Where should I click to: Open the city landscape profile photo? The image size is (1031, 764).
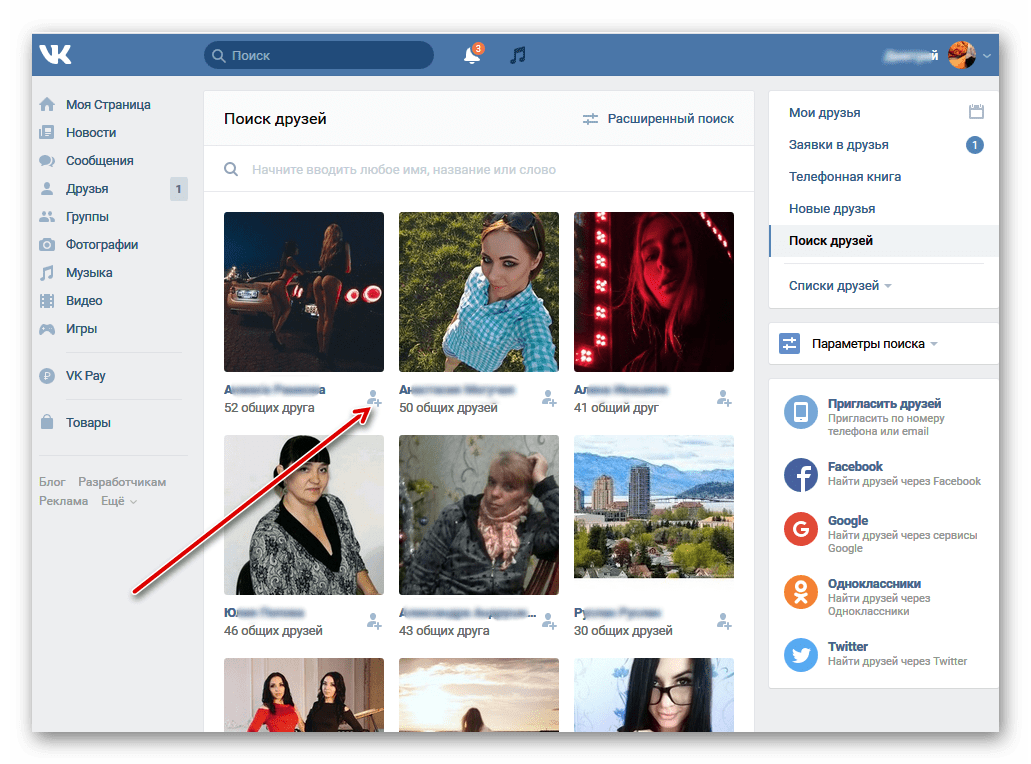coord(654,507)
